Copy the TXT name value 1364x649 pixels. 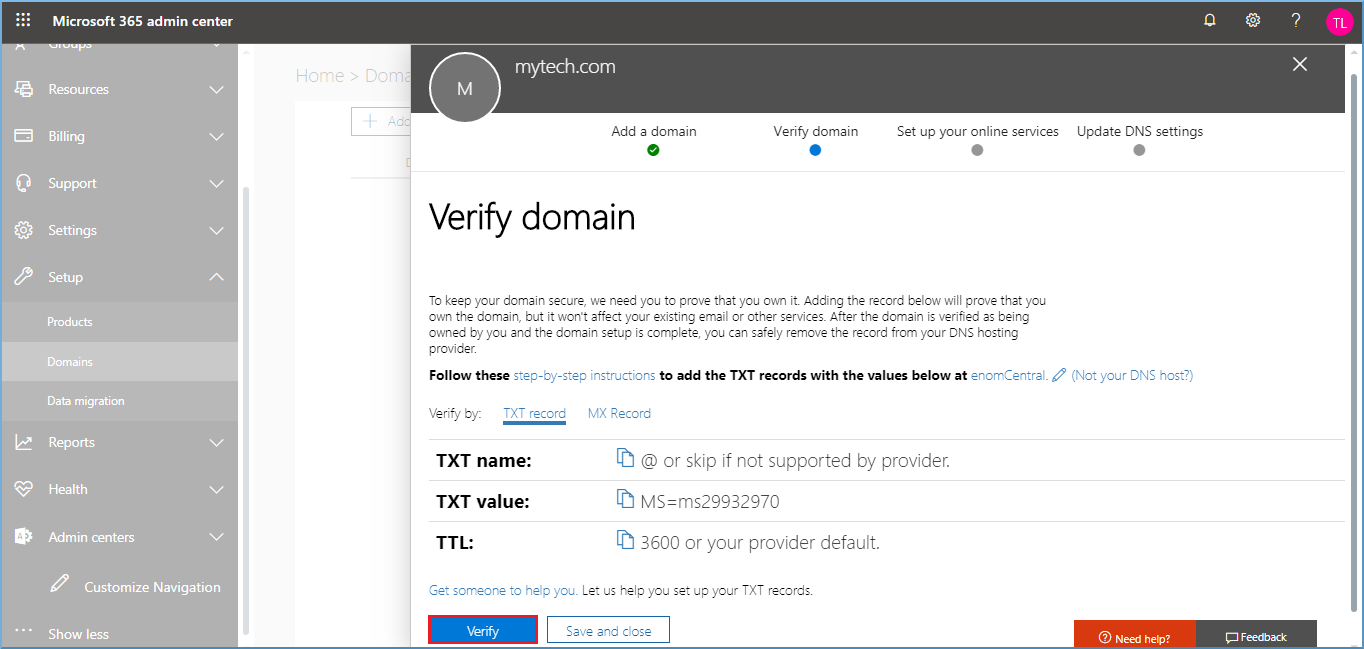[626, 458]
